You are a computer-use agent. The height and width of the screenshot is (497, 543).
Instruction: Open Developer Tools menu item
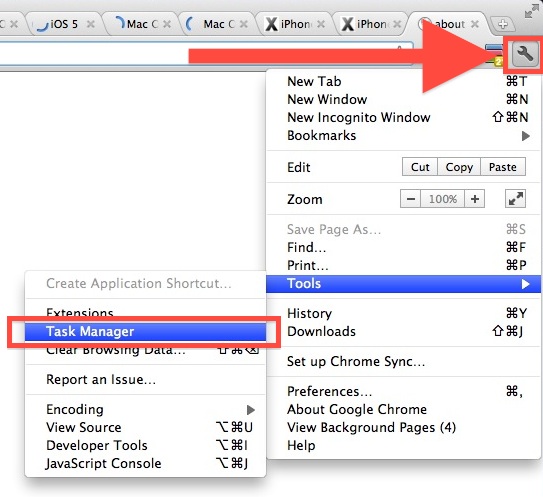coord(145,445)
